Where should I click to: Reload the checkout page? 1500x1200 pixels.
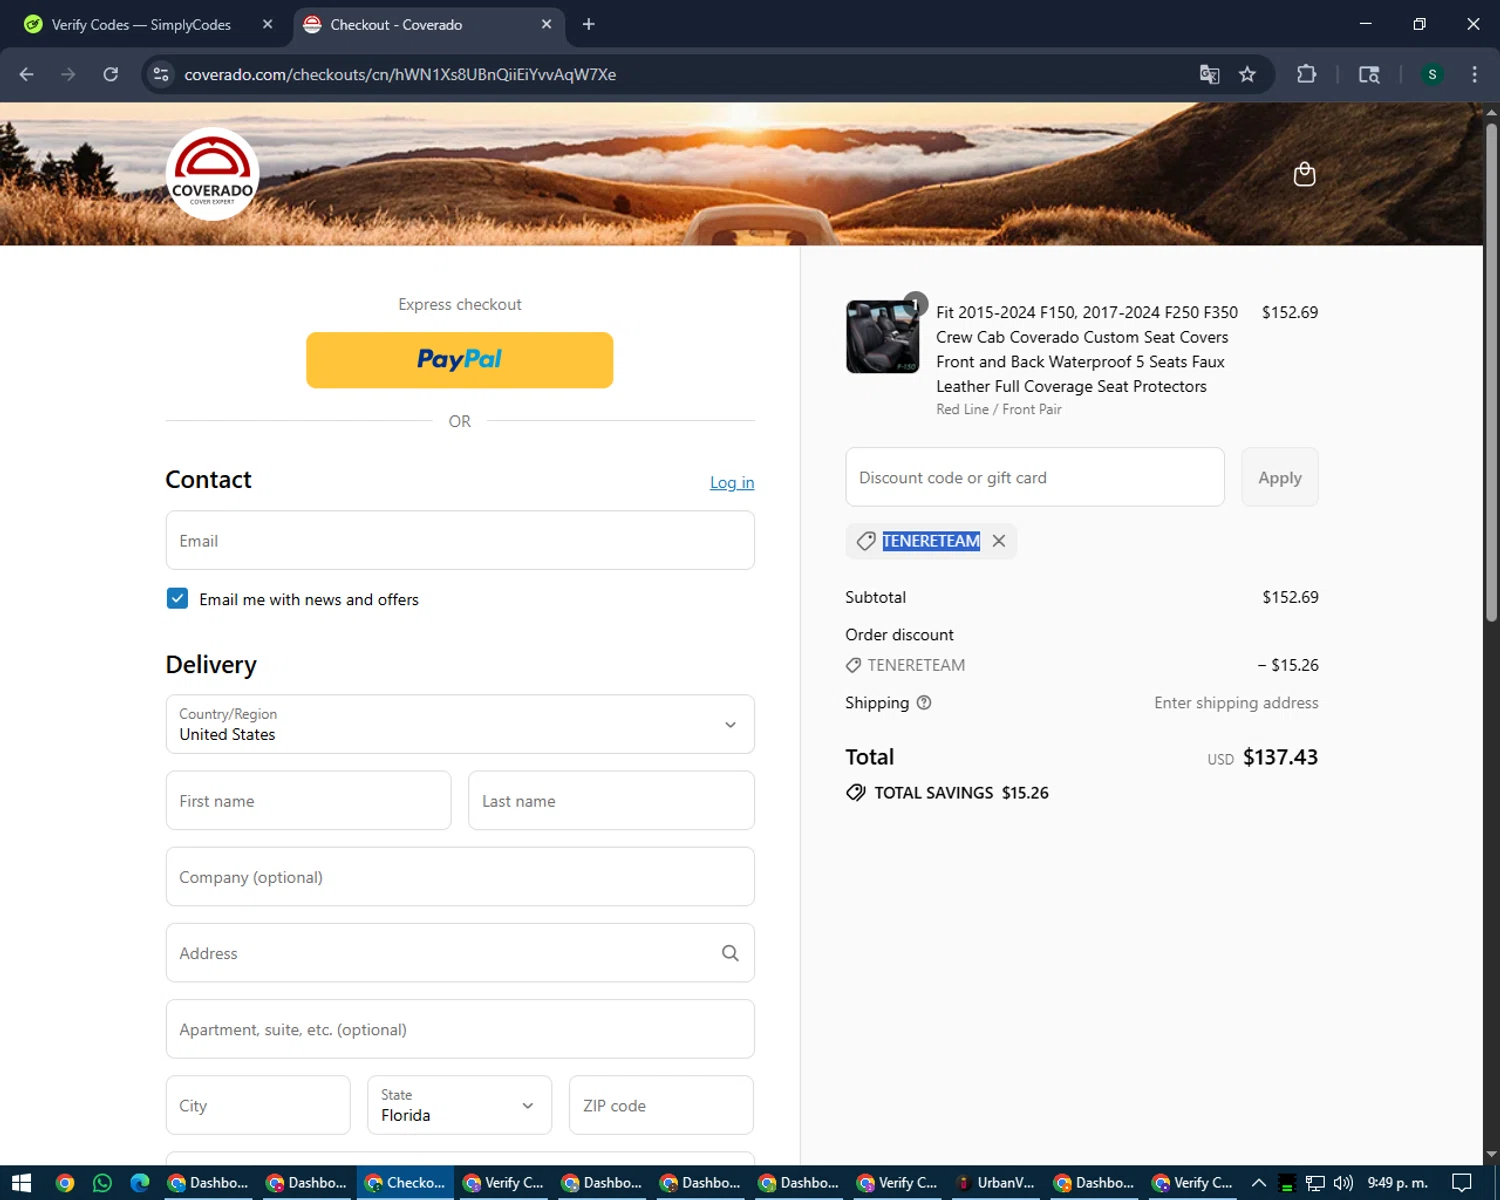tap(111, 74)
